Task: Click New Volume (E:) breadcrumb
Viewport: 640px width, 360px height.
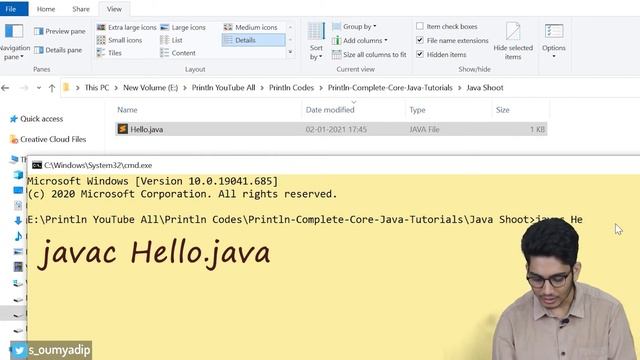Action: click(x=150, y=88)
